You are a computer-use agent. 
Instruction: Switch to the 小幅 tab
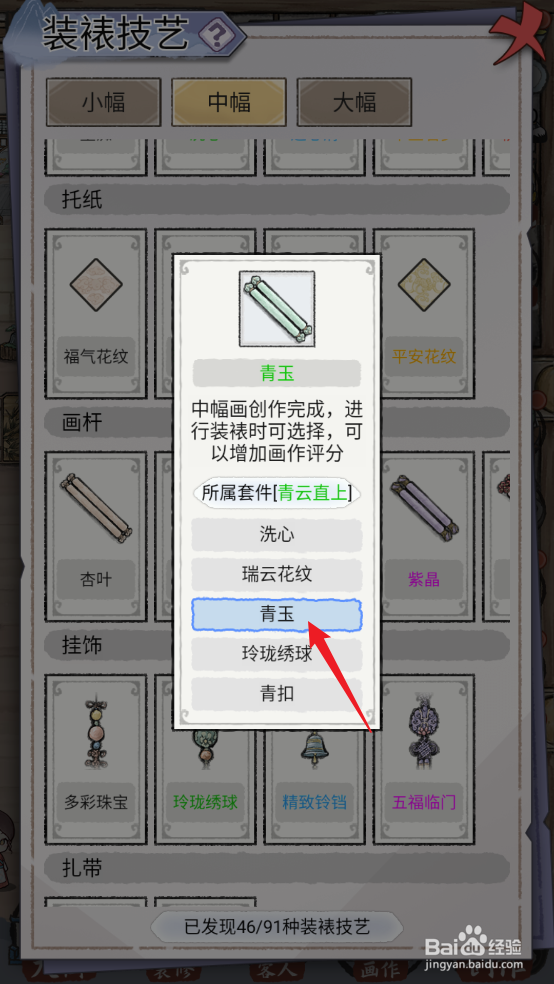pyautogui.click(x=103, y=102)
